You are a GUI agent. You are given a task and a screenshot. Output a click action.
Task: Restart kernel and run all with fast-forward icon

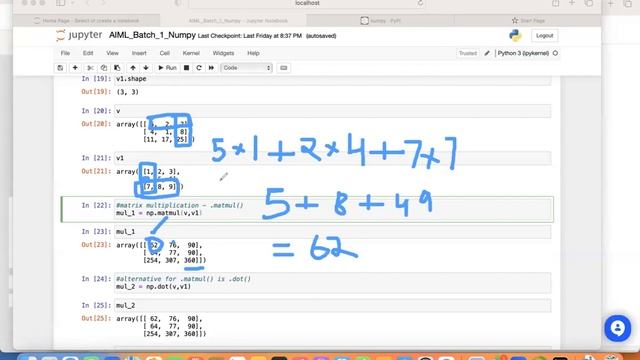click(211, 68)
